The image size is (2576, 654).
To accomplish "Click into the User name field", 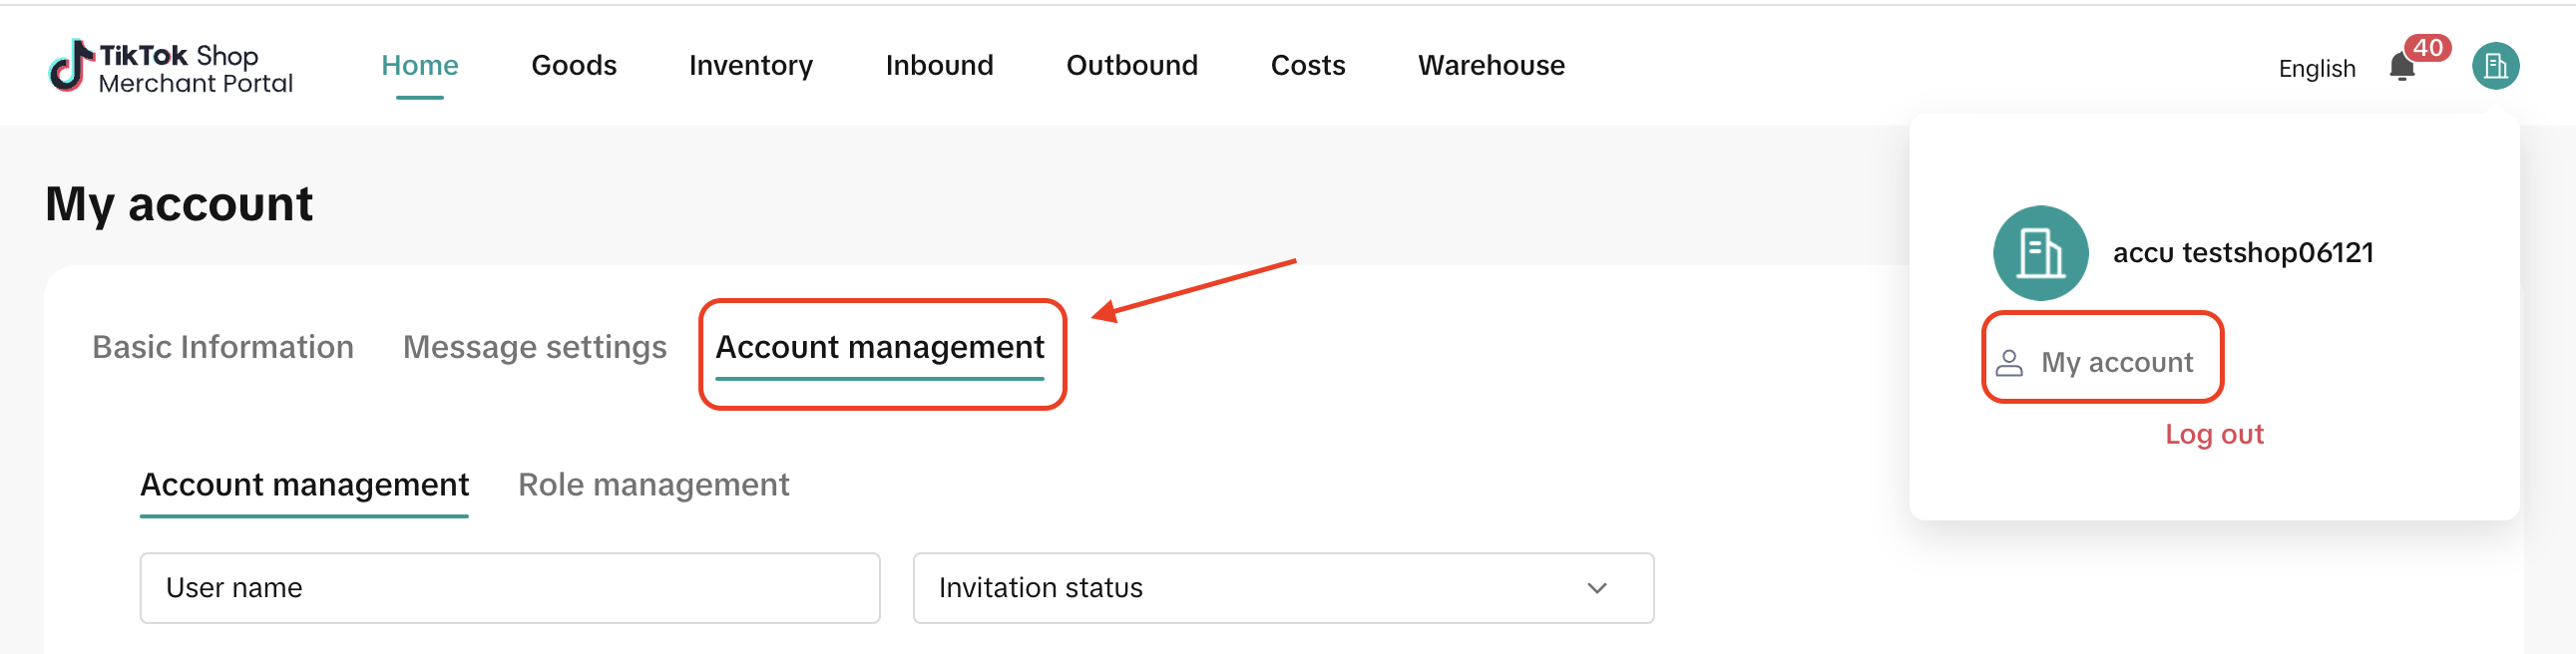I will pos(509,588).
